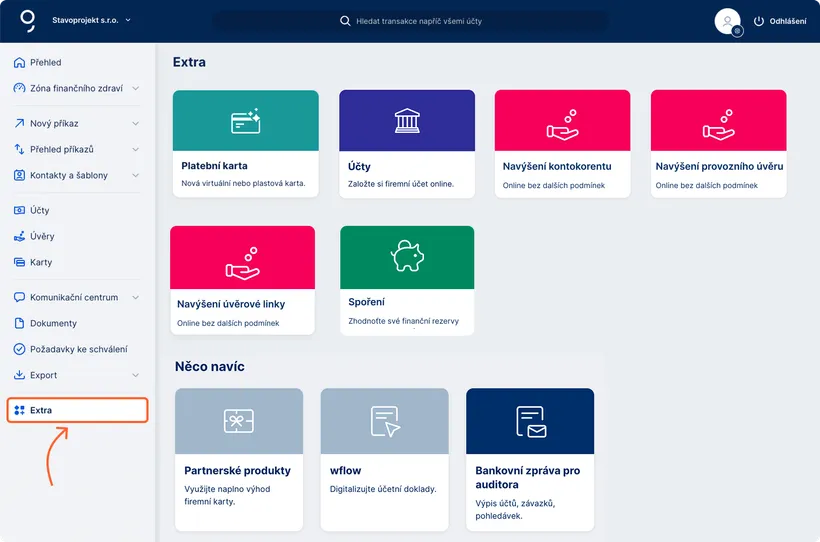Expand the Export menu chevron

tap(135, 376)
